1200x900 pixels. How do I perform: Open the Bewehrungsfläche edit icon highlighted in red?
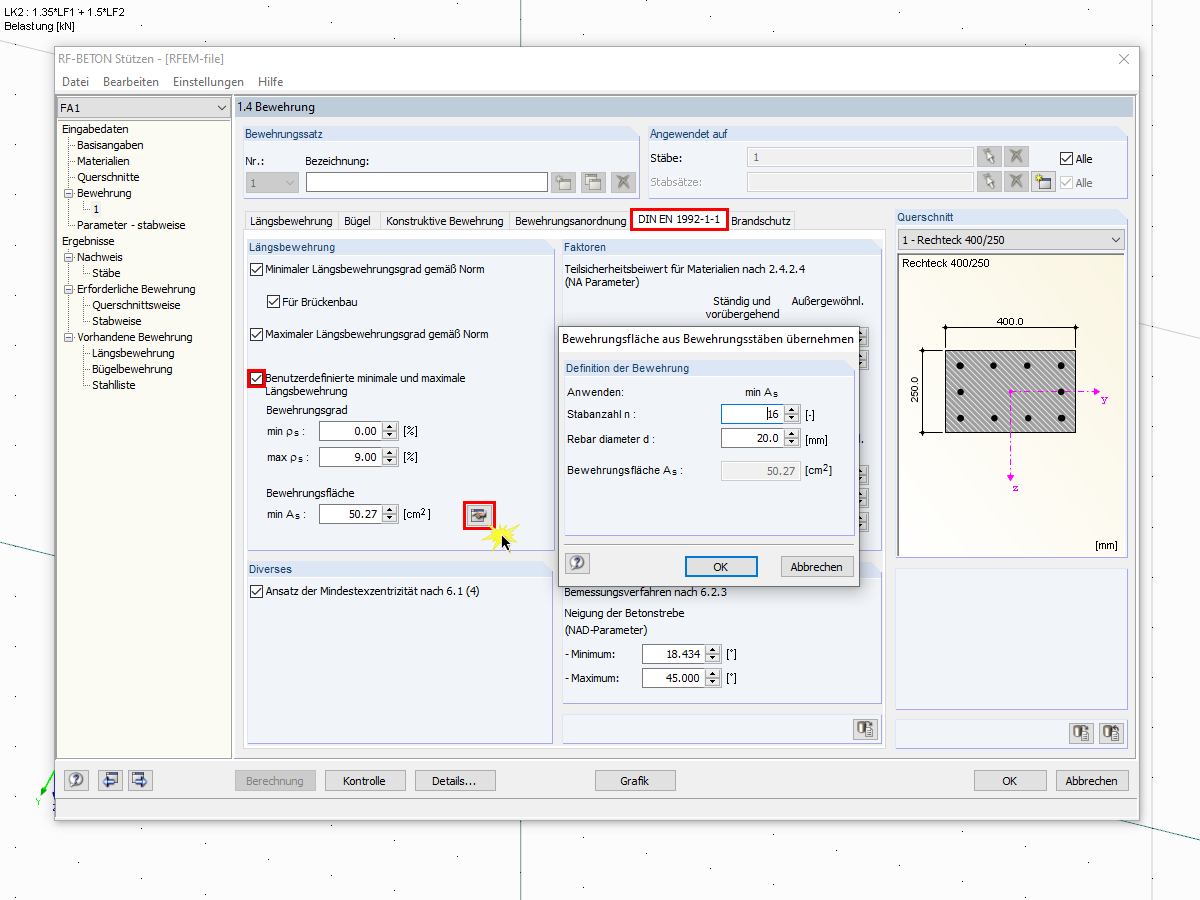click(479, 515)
